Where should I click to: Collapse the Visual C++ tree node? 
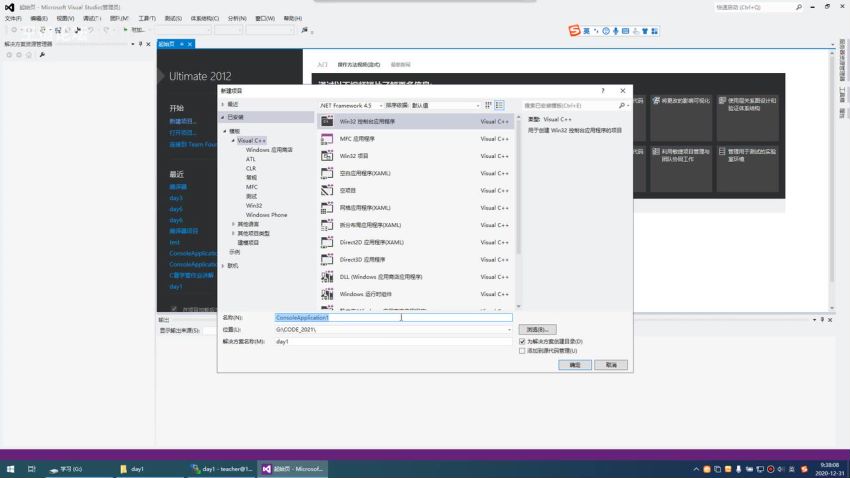(x=233, y=140)
